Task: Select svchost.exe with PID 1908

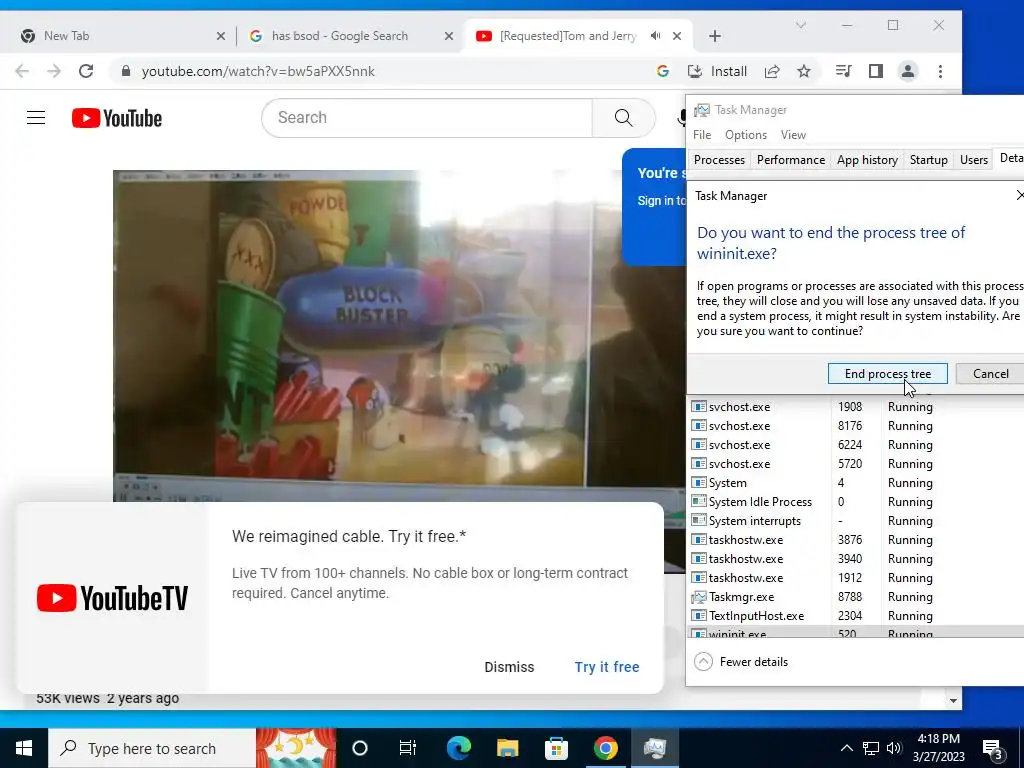Action: (x=856, y=407)
